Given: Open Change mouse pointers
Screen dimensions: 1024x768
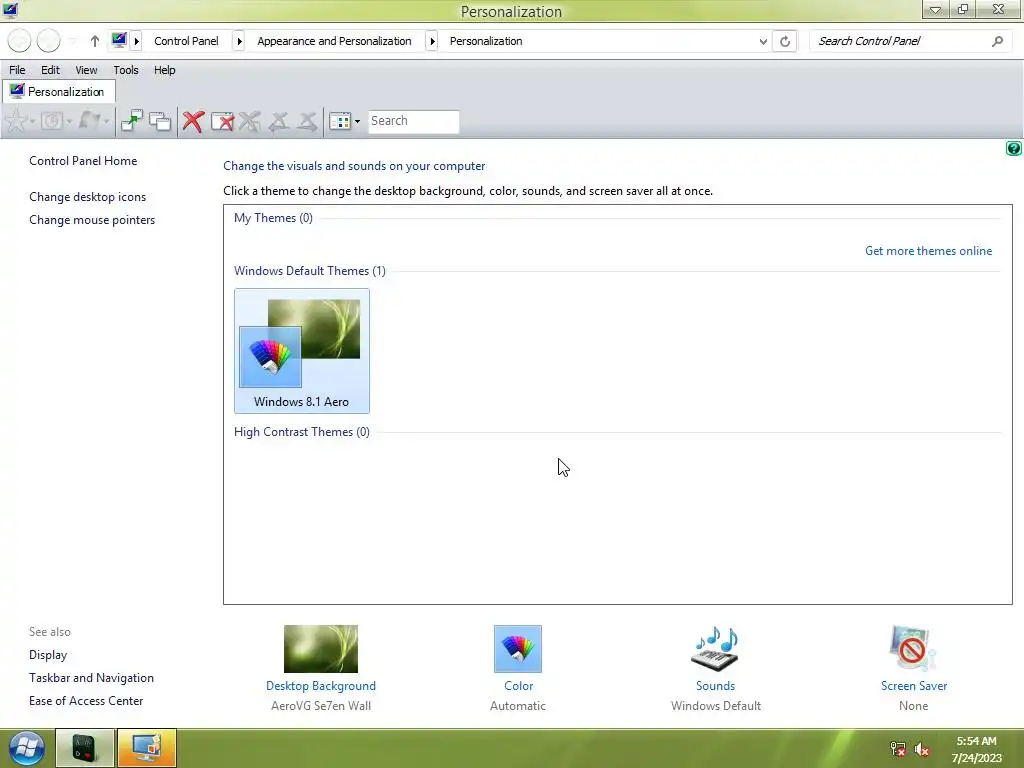Looking at the screenshot, I should point(92,220).
